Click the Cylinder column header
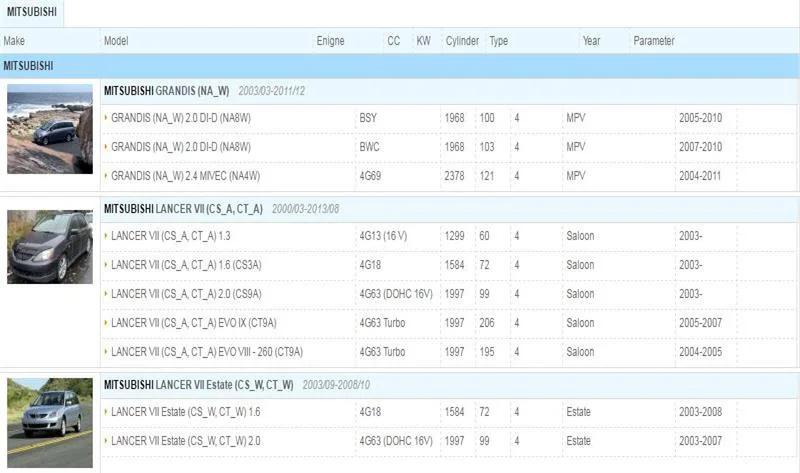The height and width of the screenshot is (473, 800). 462,41
